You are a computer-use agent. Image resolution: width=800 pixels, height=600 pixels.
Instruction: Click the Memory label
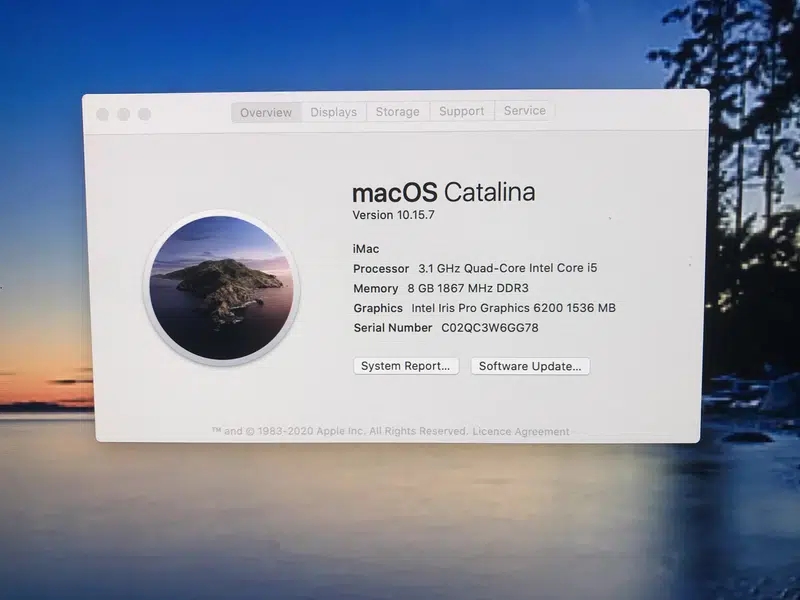click(376, 289)
